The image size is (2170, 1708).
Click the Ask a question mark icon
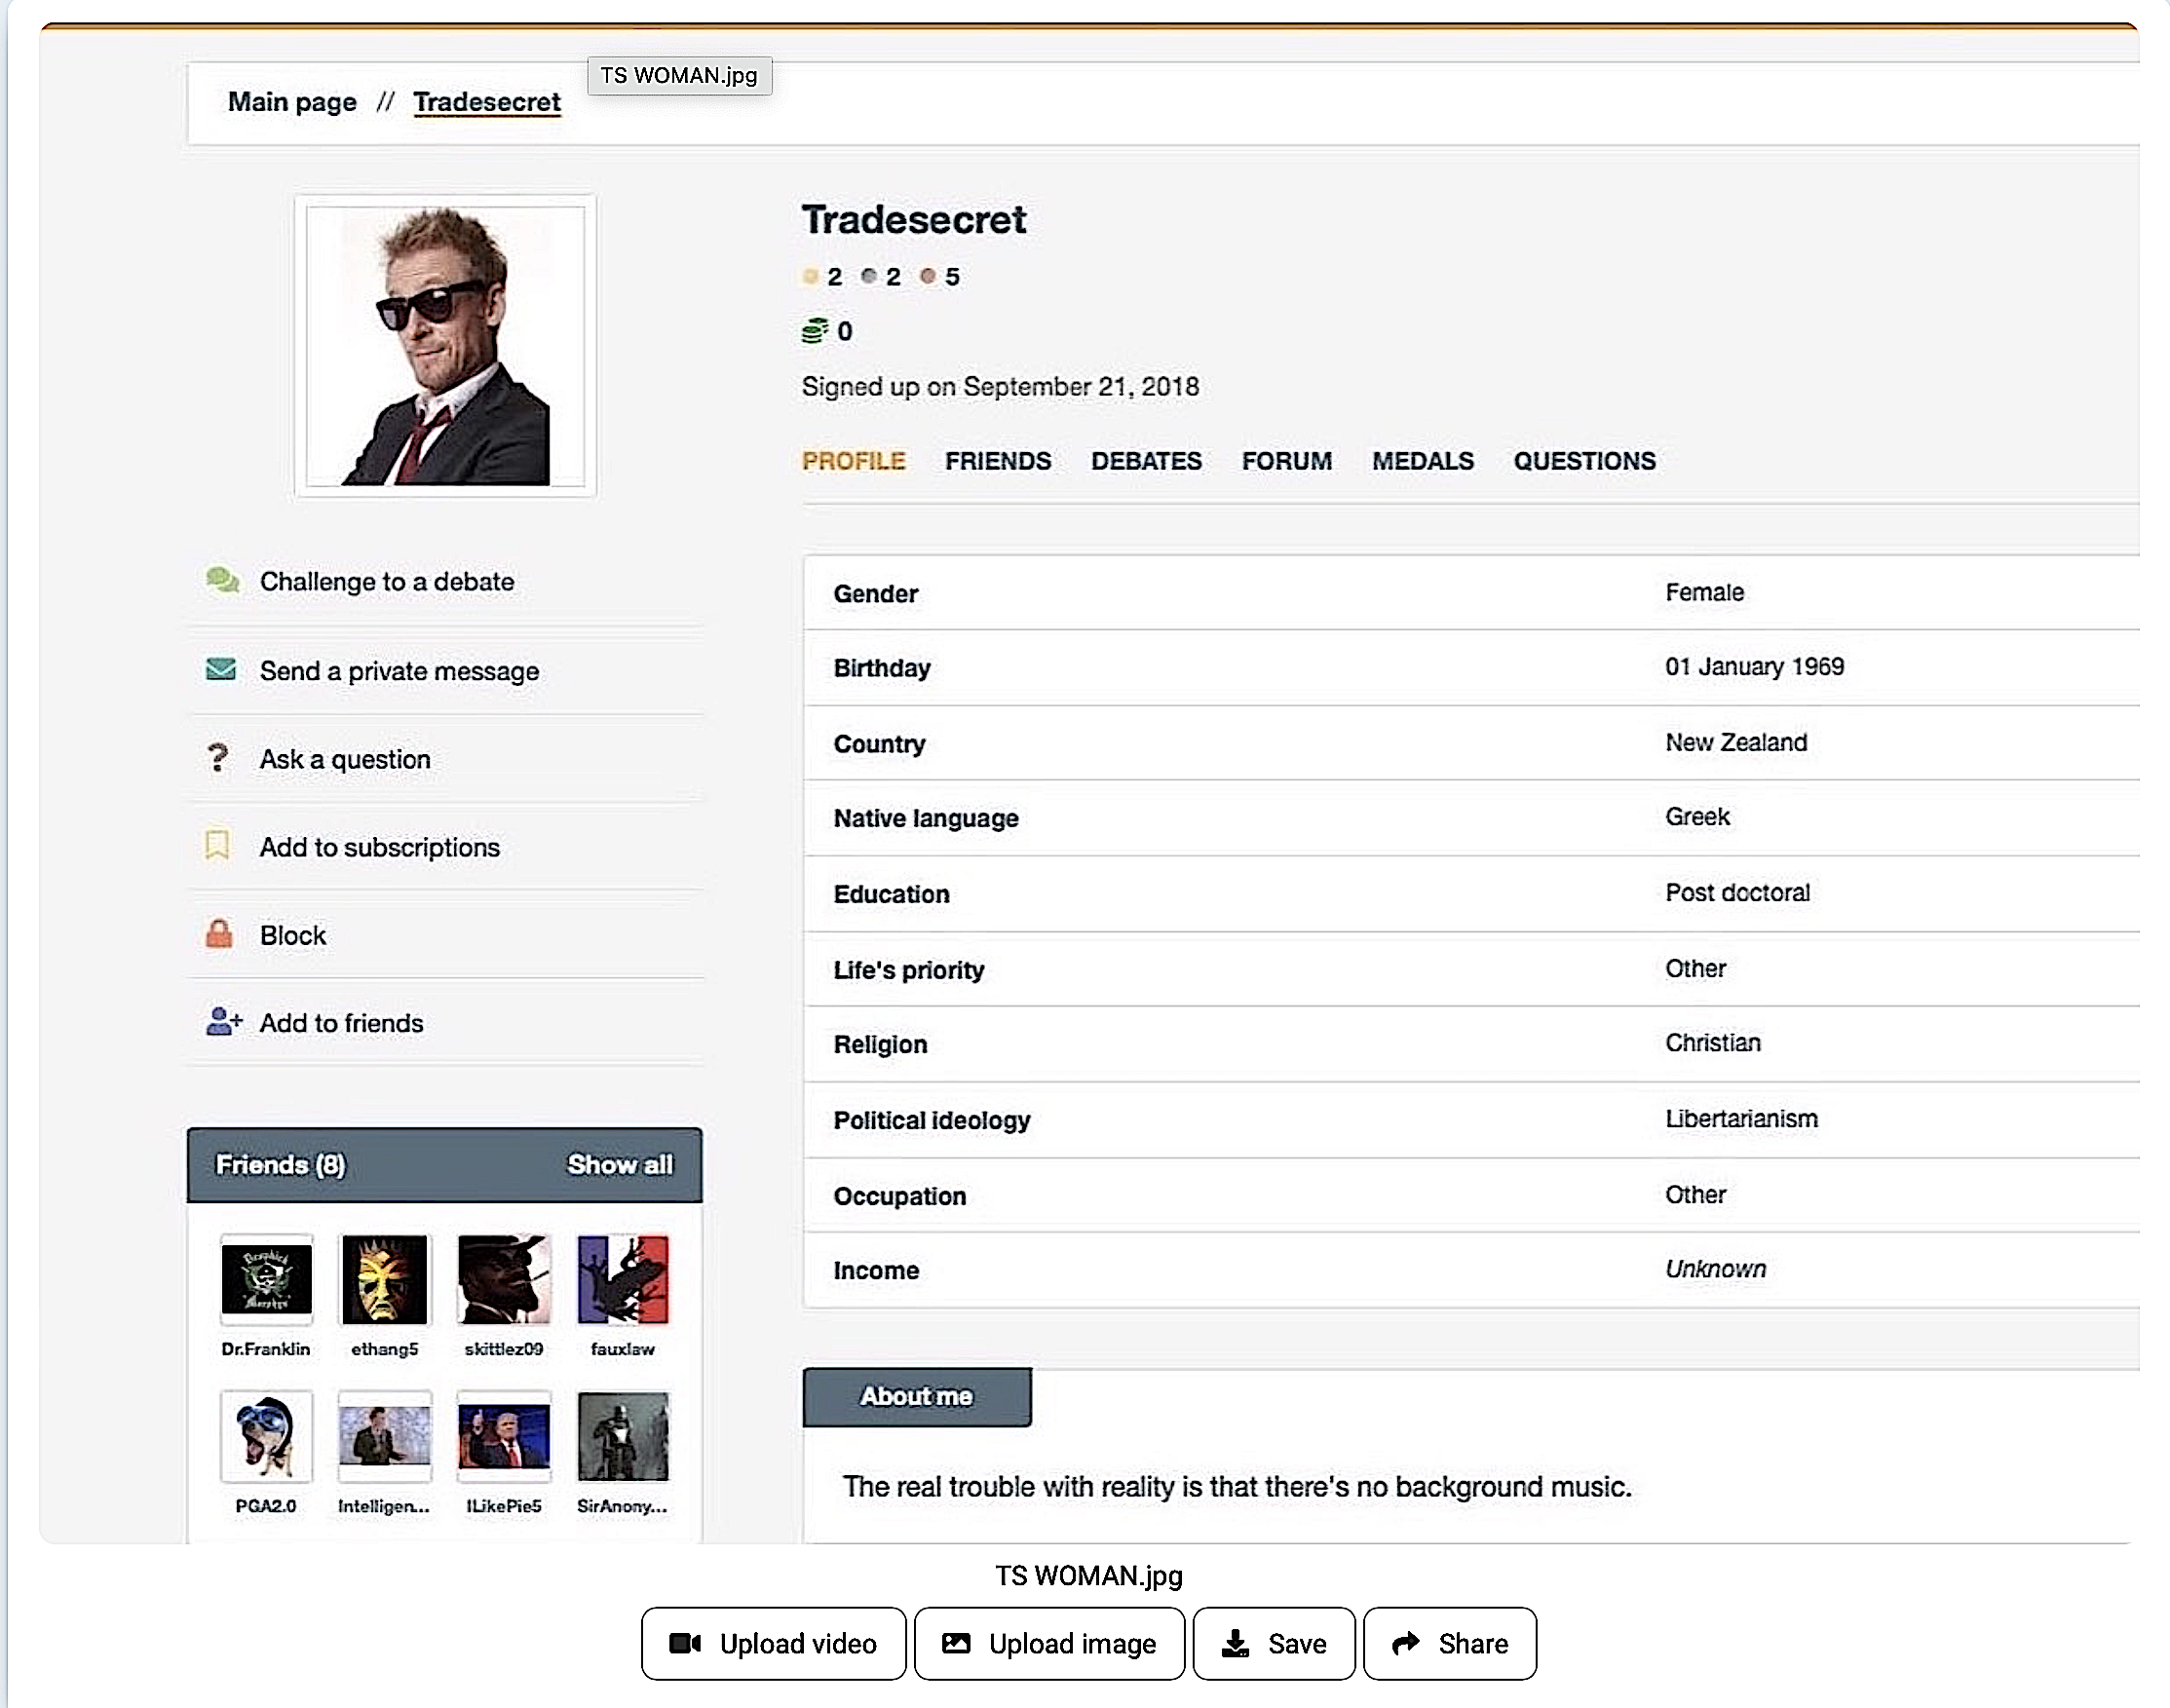point(218,758)
